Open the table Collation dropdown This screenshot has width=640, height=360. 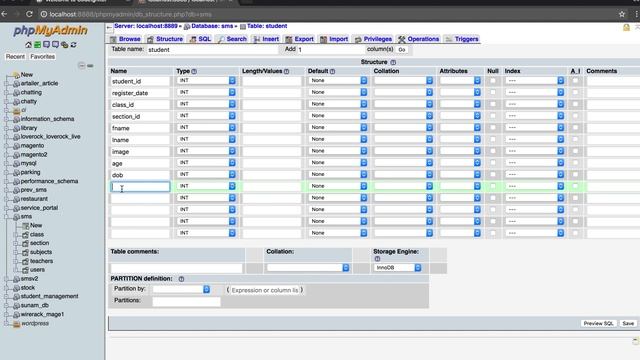coord(308,268)
